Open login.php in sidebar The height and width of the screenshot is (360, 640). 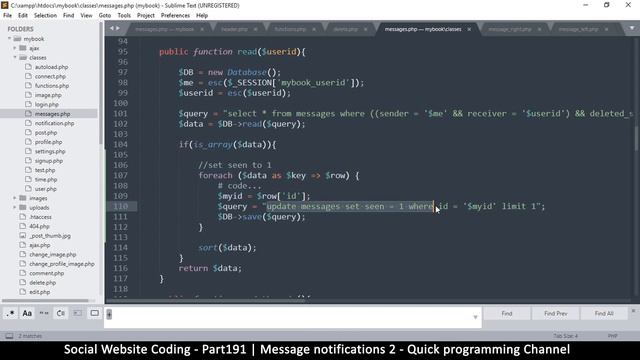coord(47,104)
